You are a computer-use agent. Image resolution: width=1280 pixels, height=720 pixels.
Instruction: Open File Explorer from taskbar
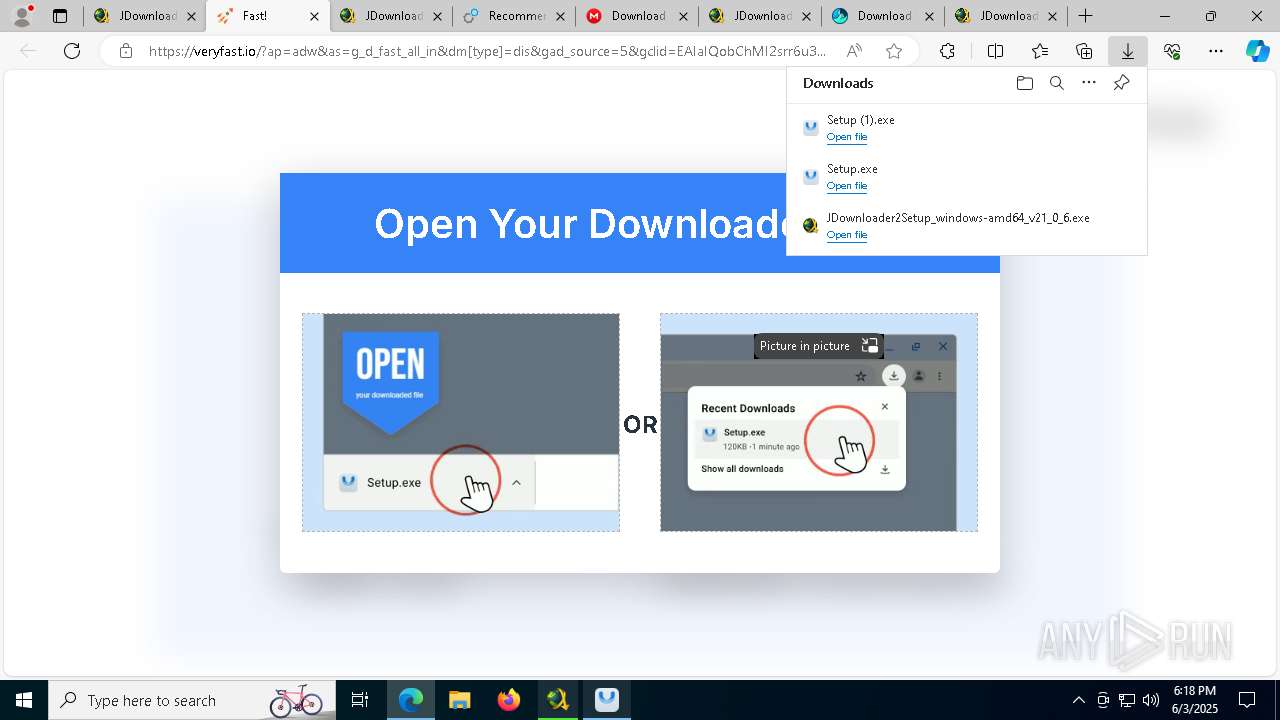pyautogui.click(x=460, y=700)
